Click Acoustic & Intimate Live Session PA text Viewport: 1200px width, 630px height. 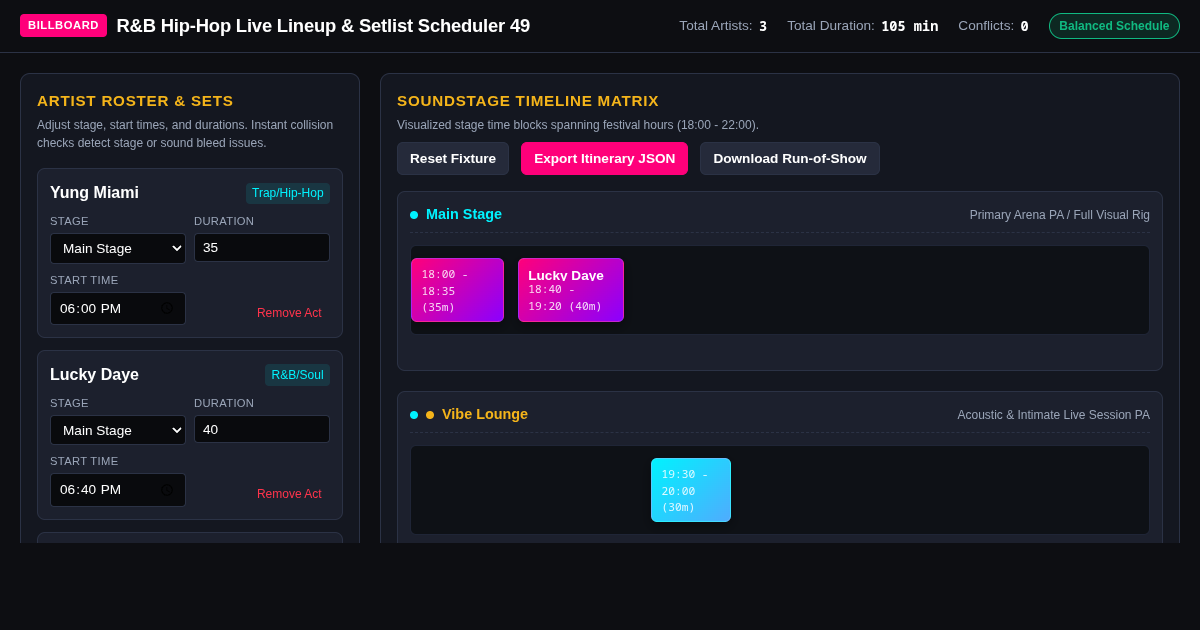[1054, 415]
